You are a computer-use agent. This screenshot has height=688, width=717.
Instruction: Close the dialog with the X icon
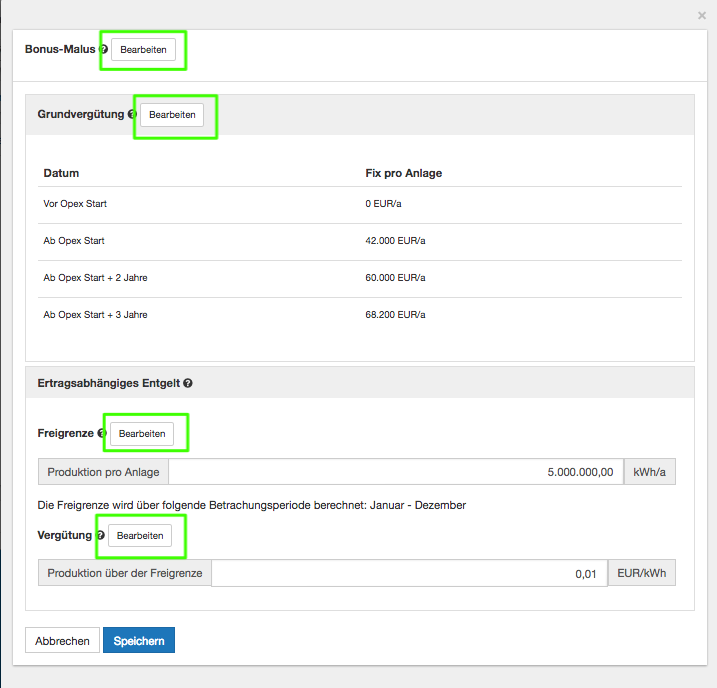pyautogui.click(x=701, y=16)
